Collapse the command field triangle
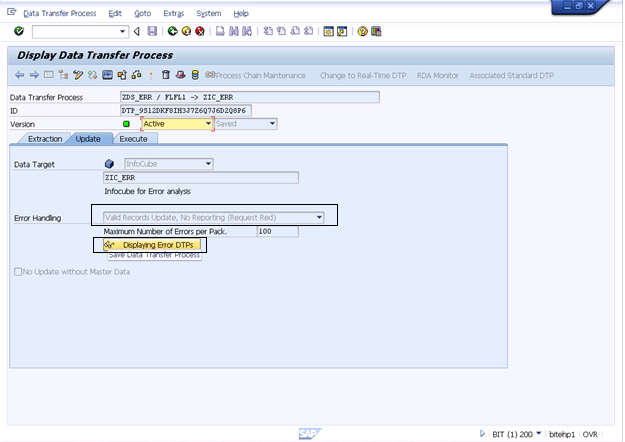Viewport: 625px width, 442px height. [x=137, y=31]
